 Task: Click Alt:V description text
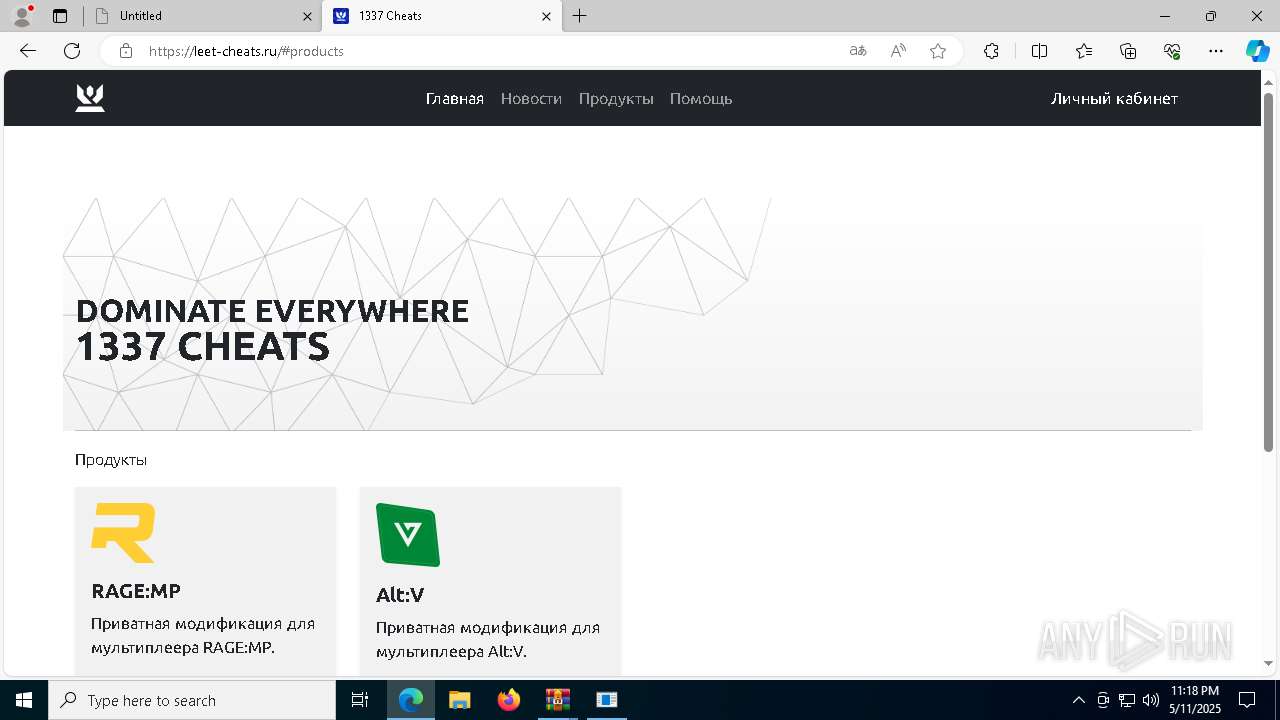point(488,640)
